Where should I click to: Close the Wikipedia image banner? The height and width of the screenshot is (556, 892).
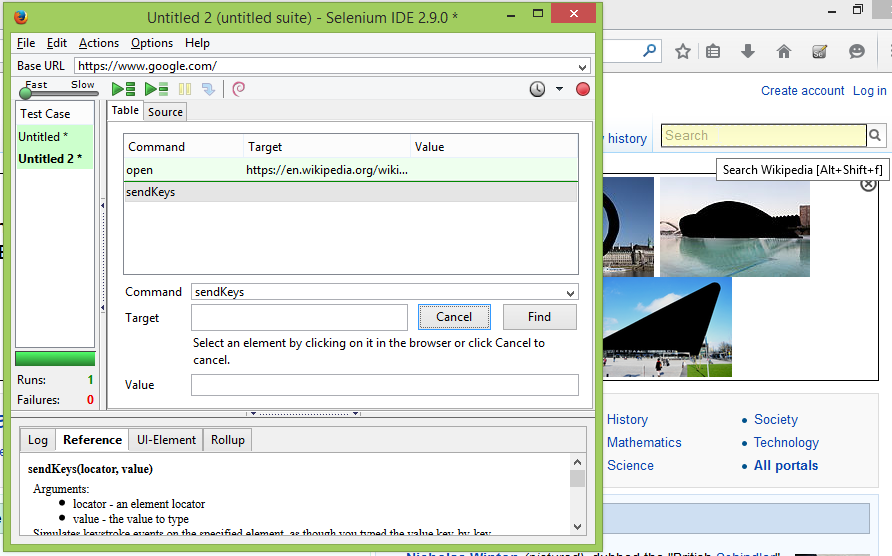(x=868, y=184)
